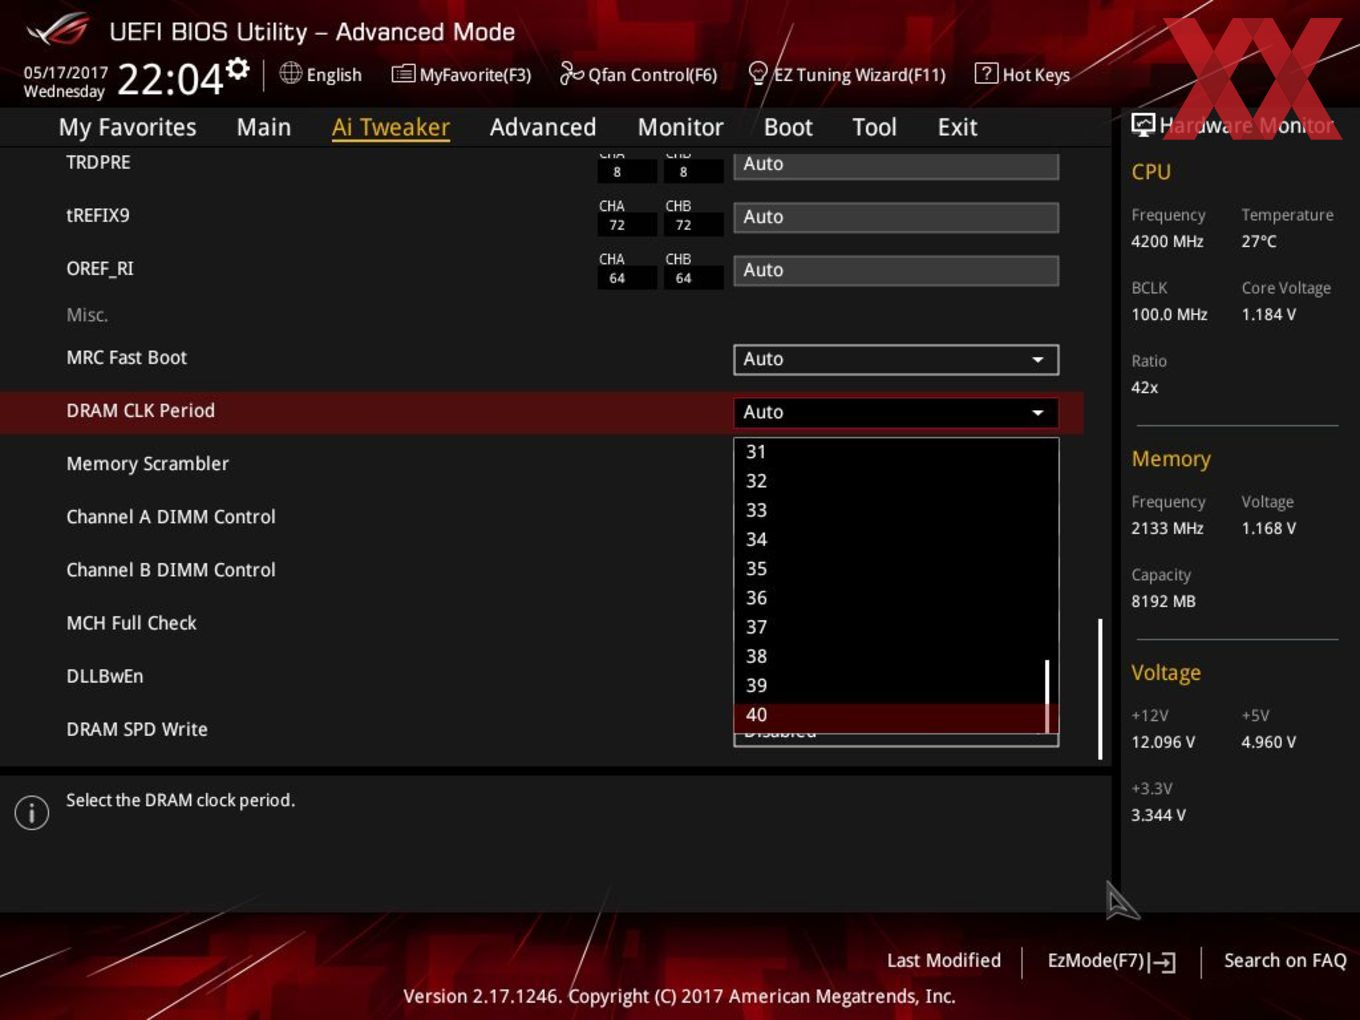Switch to My Favorites tab

click(x=127, y=127)
